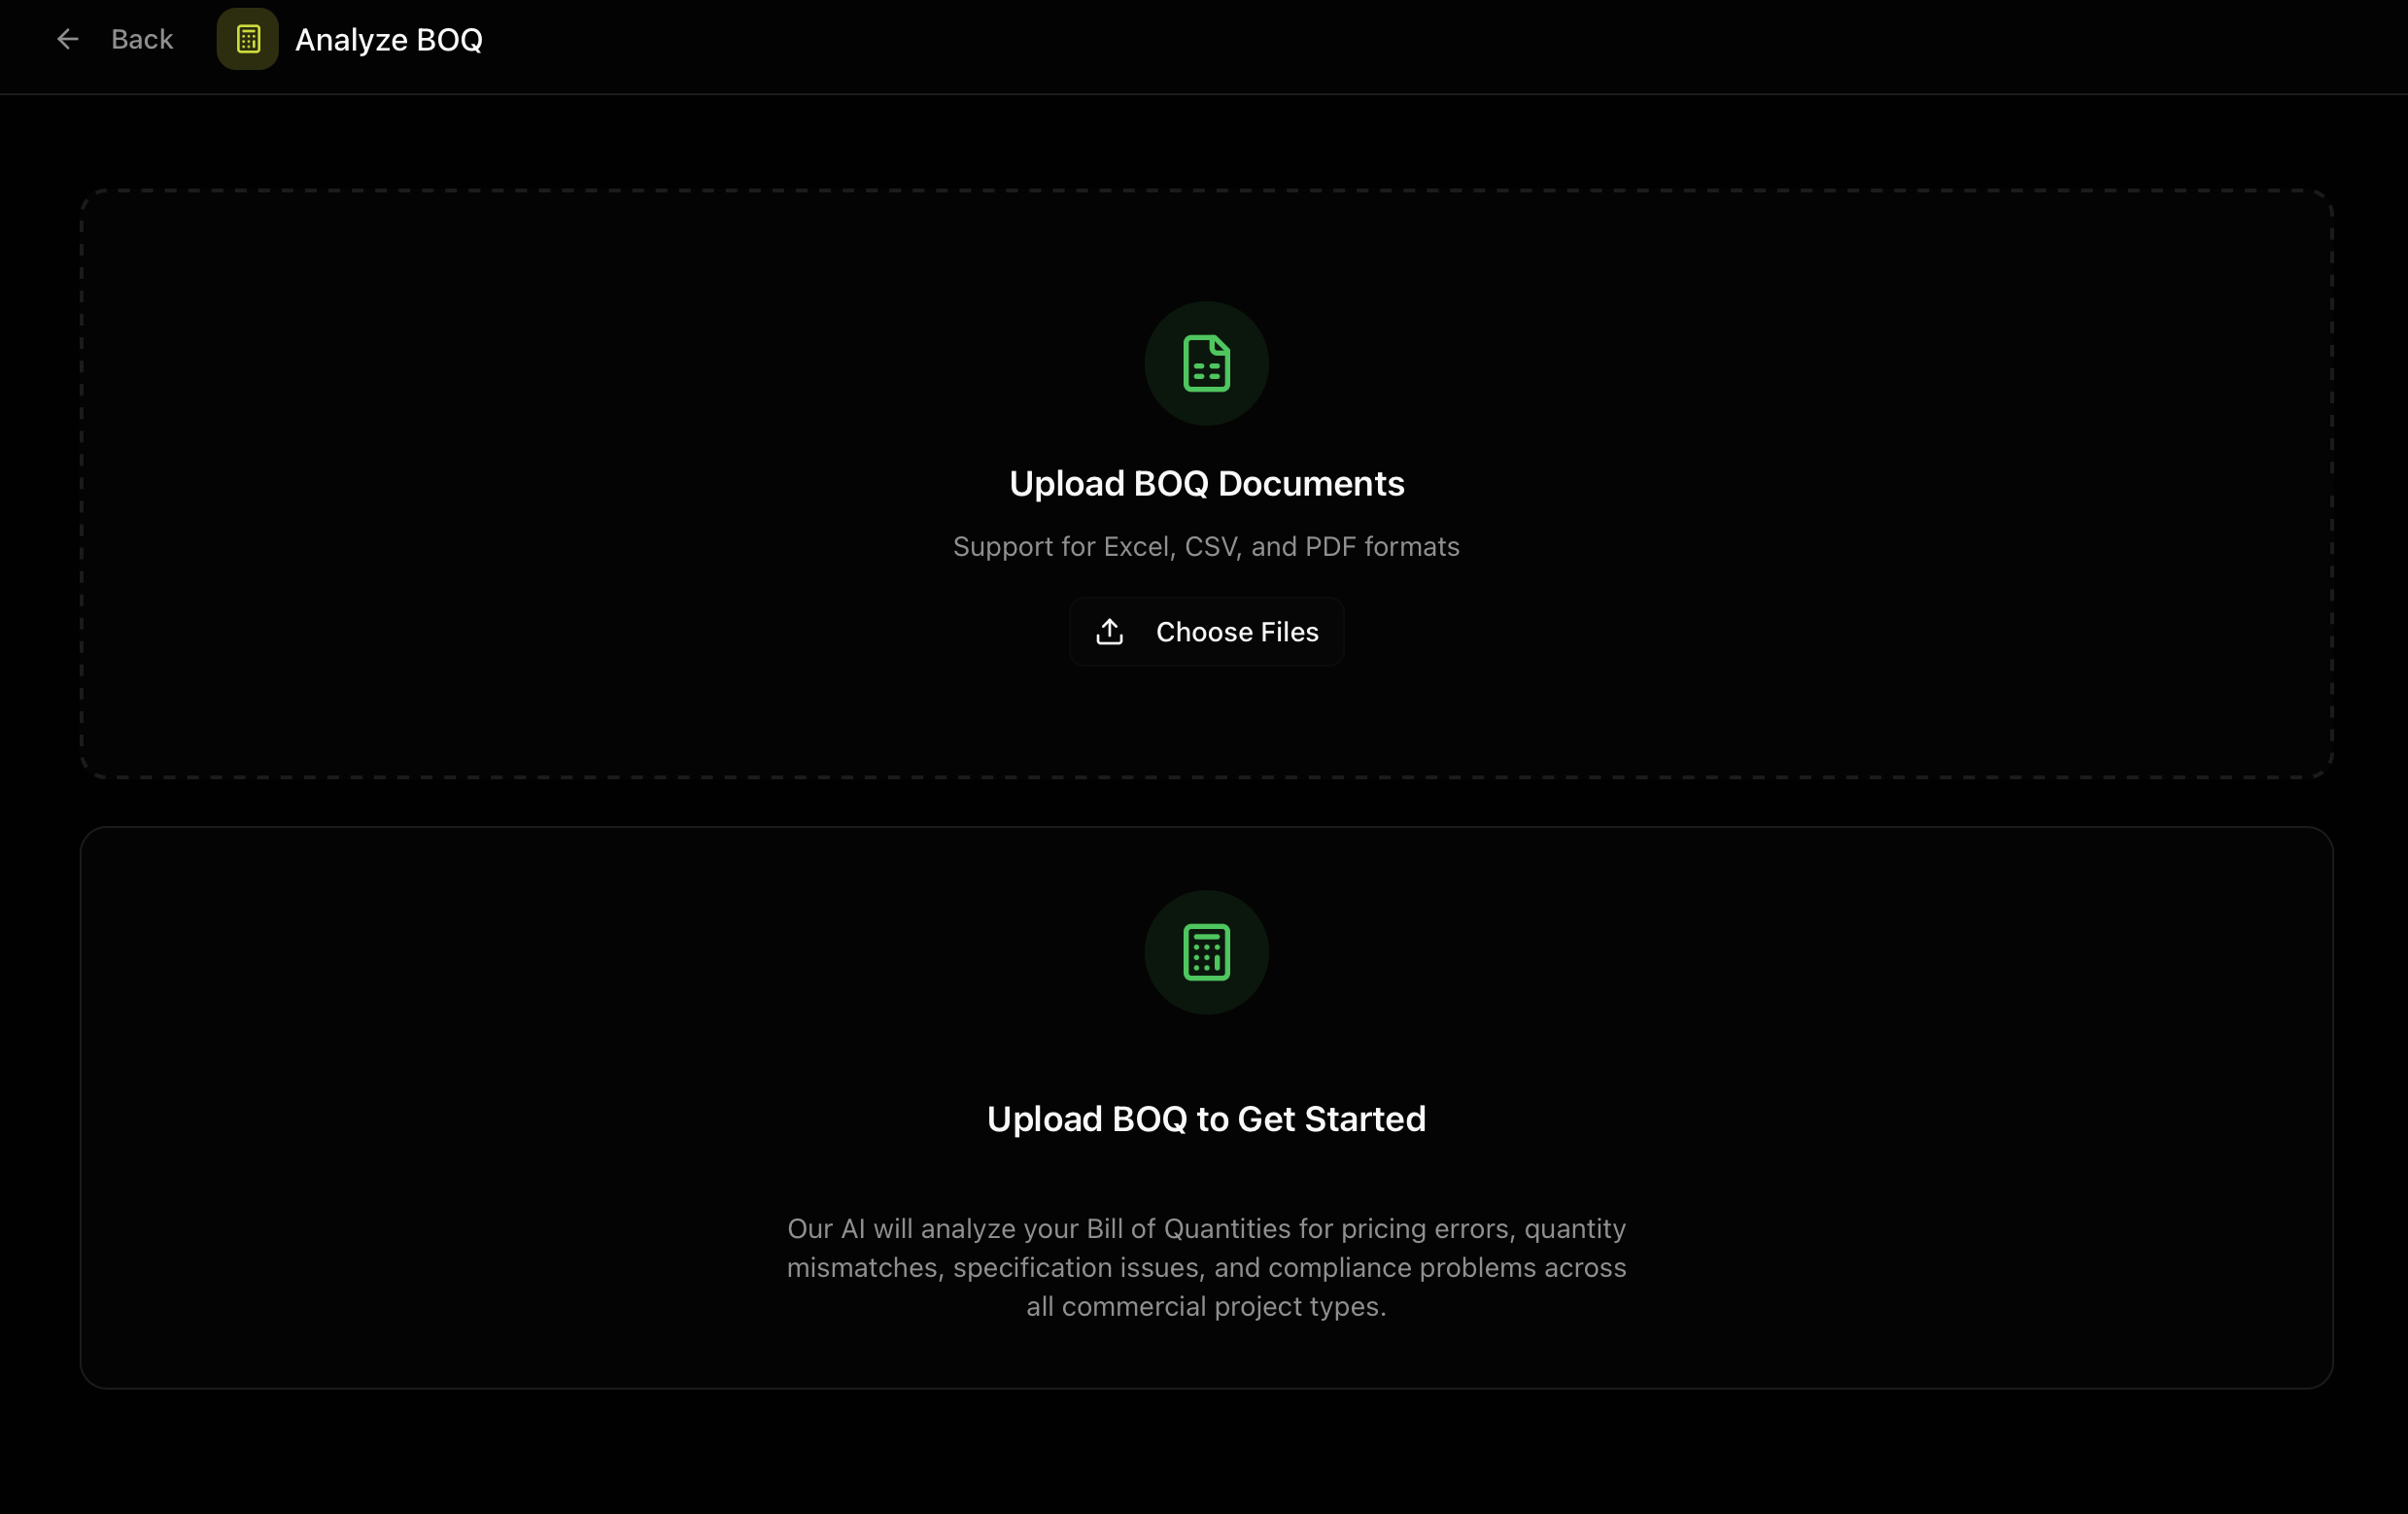Screen dimensions: 2408x1514
Task: Click the Choose Files text label
Action: (x=1237, y=632)
